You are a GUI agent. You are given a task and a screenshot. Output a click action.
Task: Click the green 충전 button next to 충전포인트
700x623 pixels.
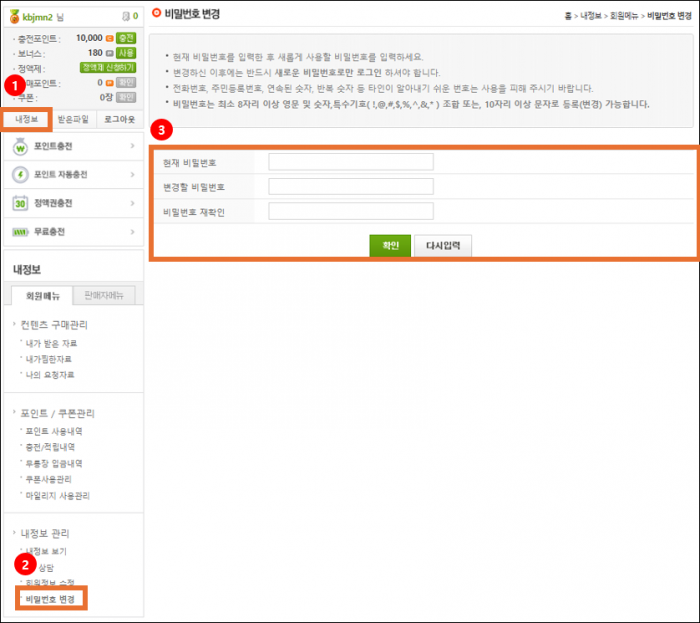(x=126, y=37)
